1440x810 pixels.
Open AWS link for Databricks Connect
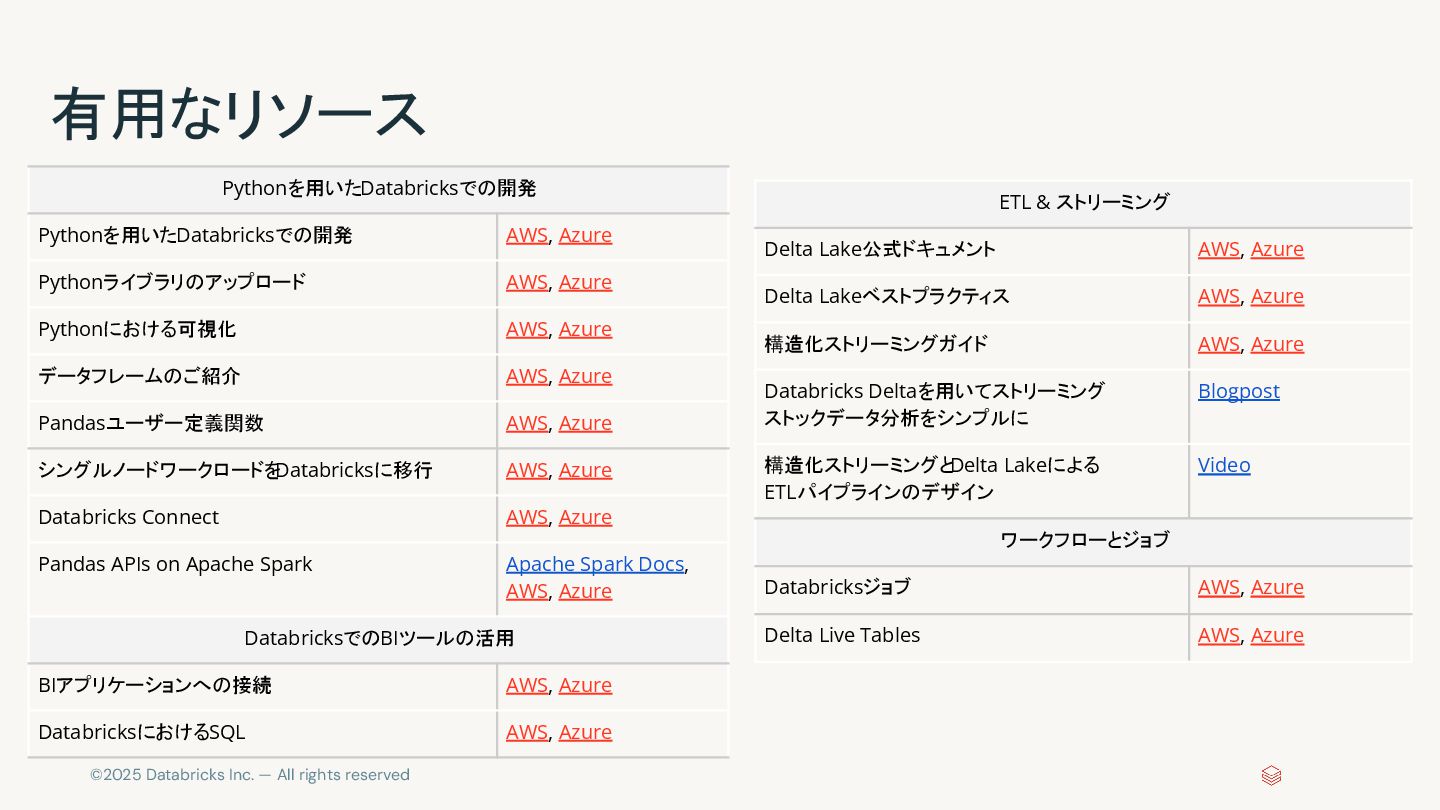click(527, 517)
